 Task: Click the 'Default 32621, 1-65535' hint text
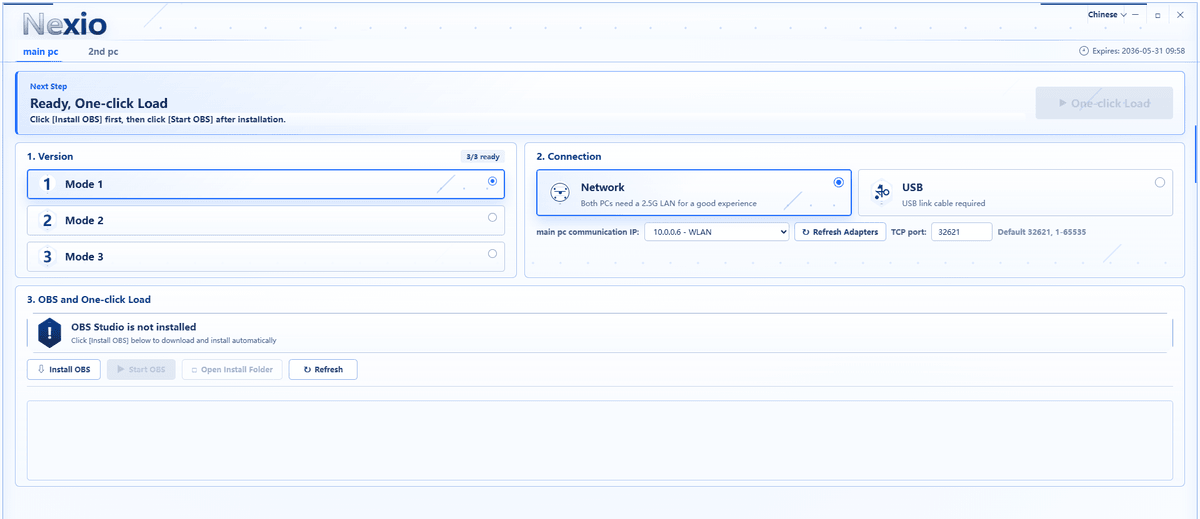[x=1042, y=232]
